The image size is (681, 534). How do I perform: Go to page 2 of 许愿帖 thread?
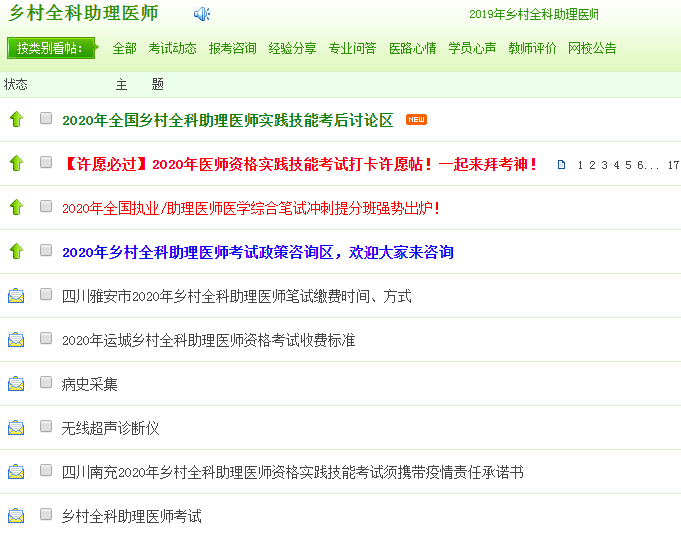pos(593,165)
